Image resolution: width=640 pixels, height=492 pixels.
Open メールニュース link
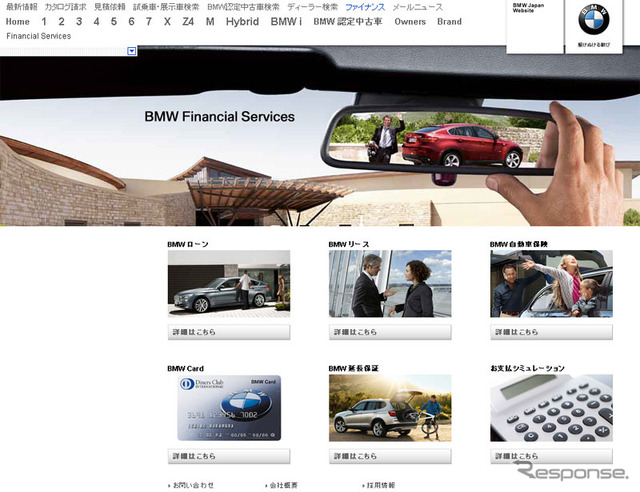[x=418, y=7]
